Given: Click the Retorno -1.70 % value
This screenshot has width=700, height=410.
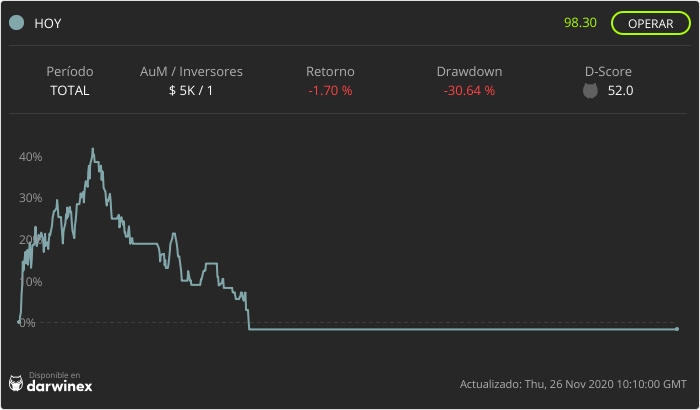Looking at the screenshot, I should coord(330,91).
